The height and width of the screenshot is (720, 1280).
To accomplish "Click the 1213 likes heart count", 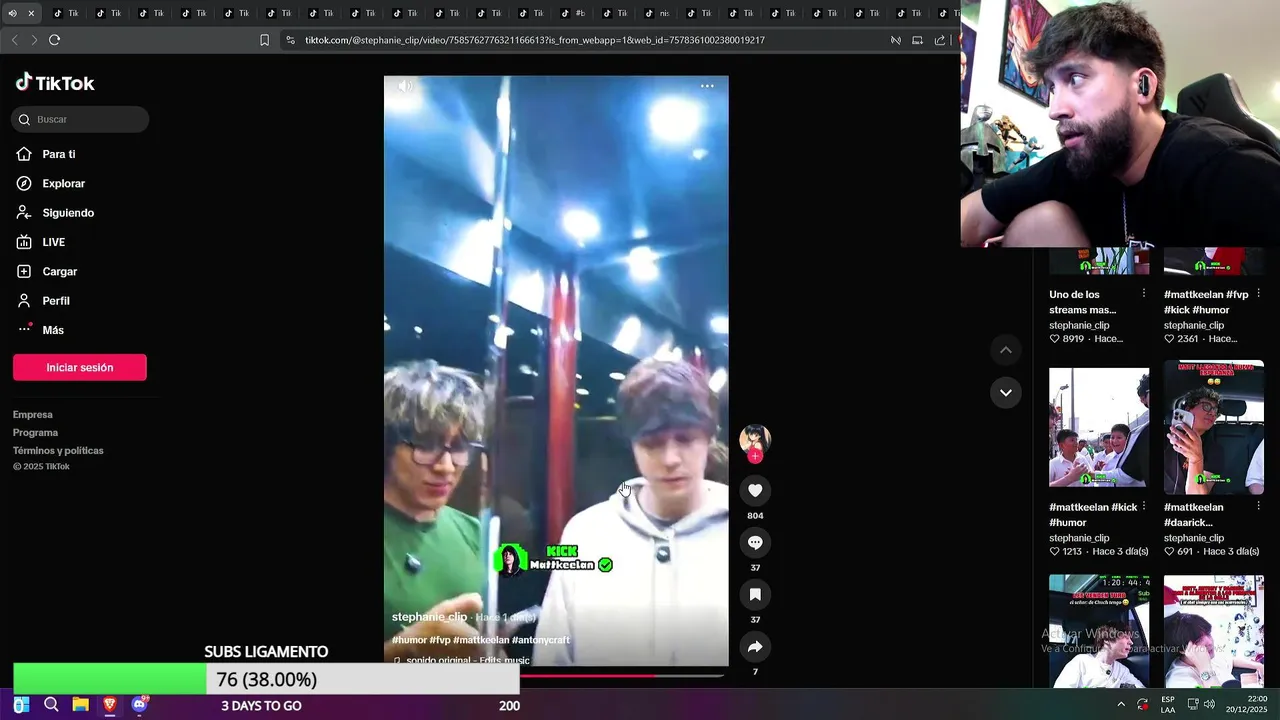I will tap(1066, 552).
